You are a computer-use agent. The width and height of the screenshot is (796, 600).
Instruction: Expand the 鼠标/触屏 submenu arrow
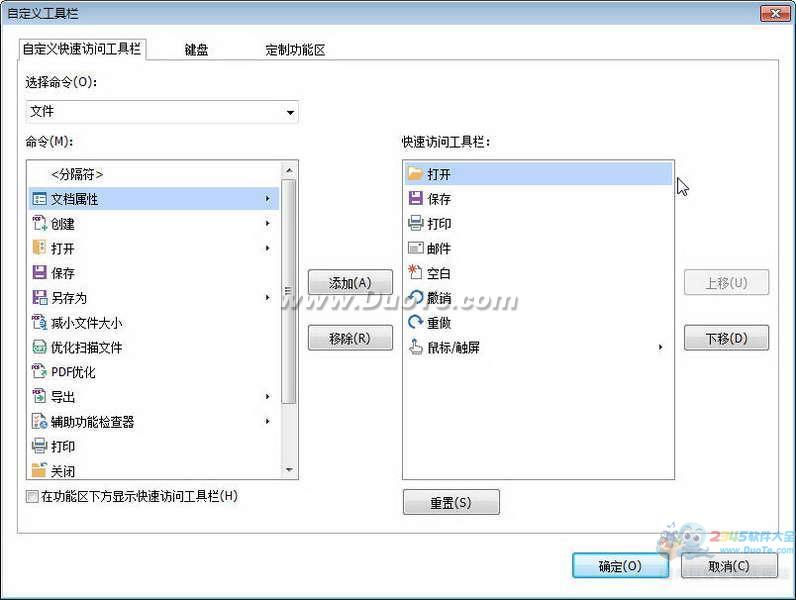click(660, 347)
